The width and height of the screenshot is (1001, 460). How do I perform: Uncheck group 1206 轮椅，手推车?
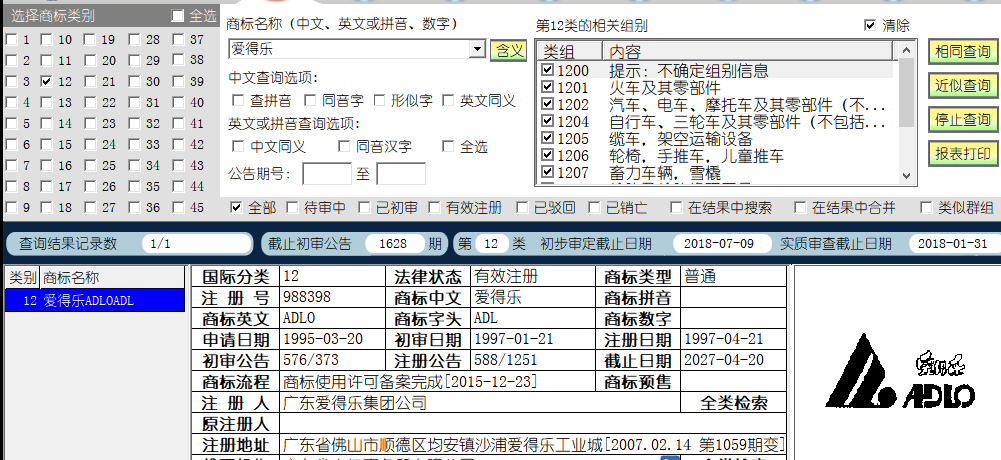pyautogui.click(x=547, y=154)
